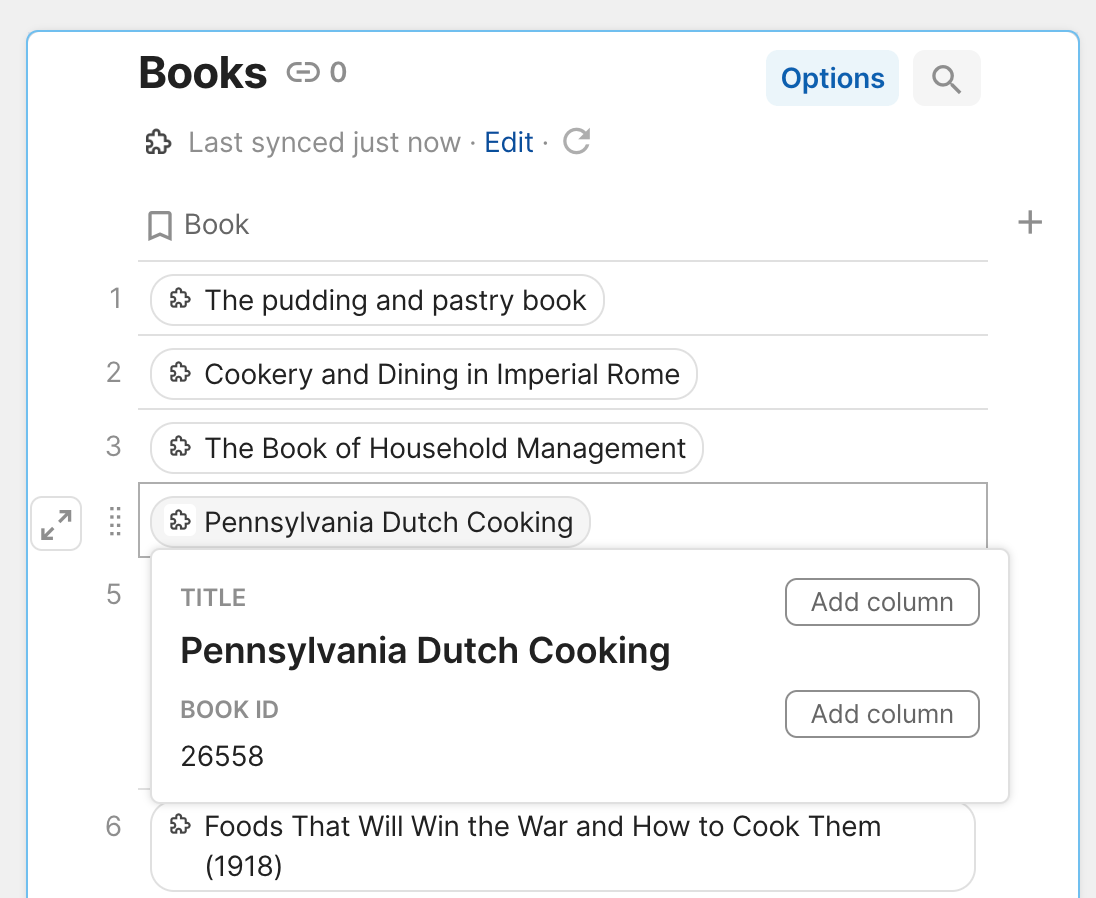This screenshot has height=898, width=1096.
Task: Add column for the BOOK ID field
Action: (x=882, y=714)
